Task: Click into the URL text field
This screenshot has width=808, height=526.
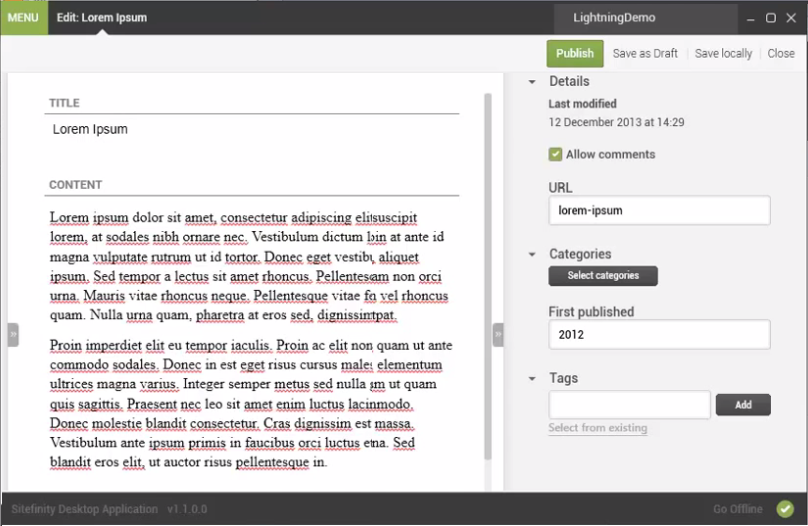Action: click(x=659, y=210)
